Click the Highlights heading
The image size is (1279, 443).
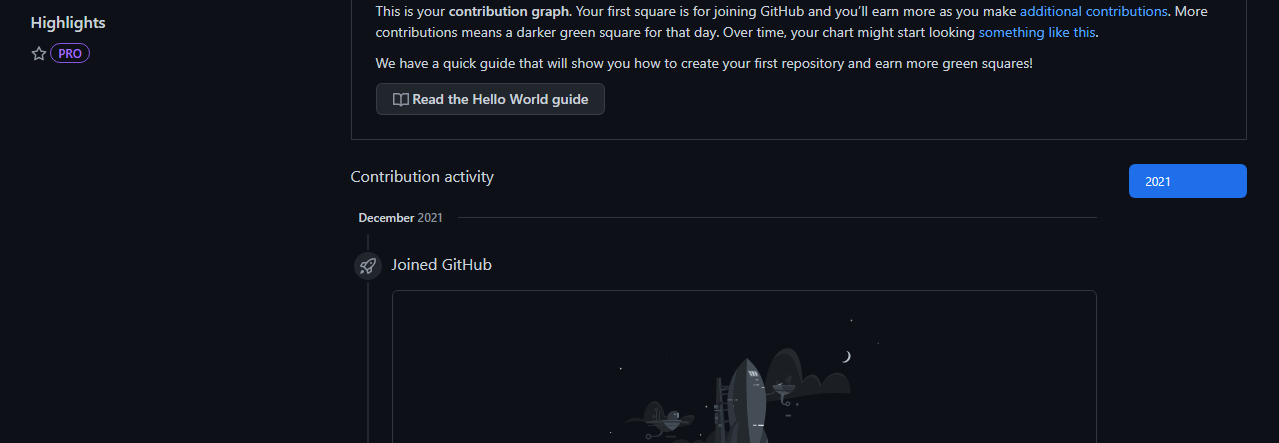pyautogui.click(x=68, y=22)
